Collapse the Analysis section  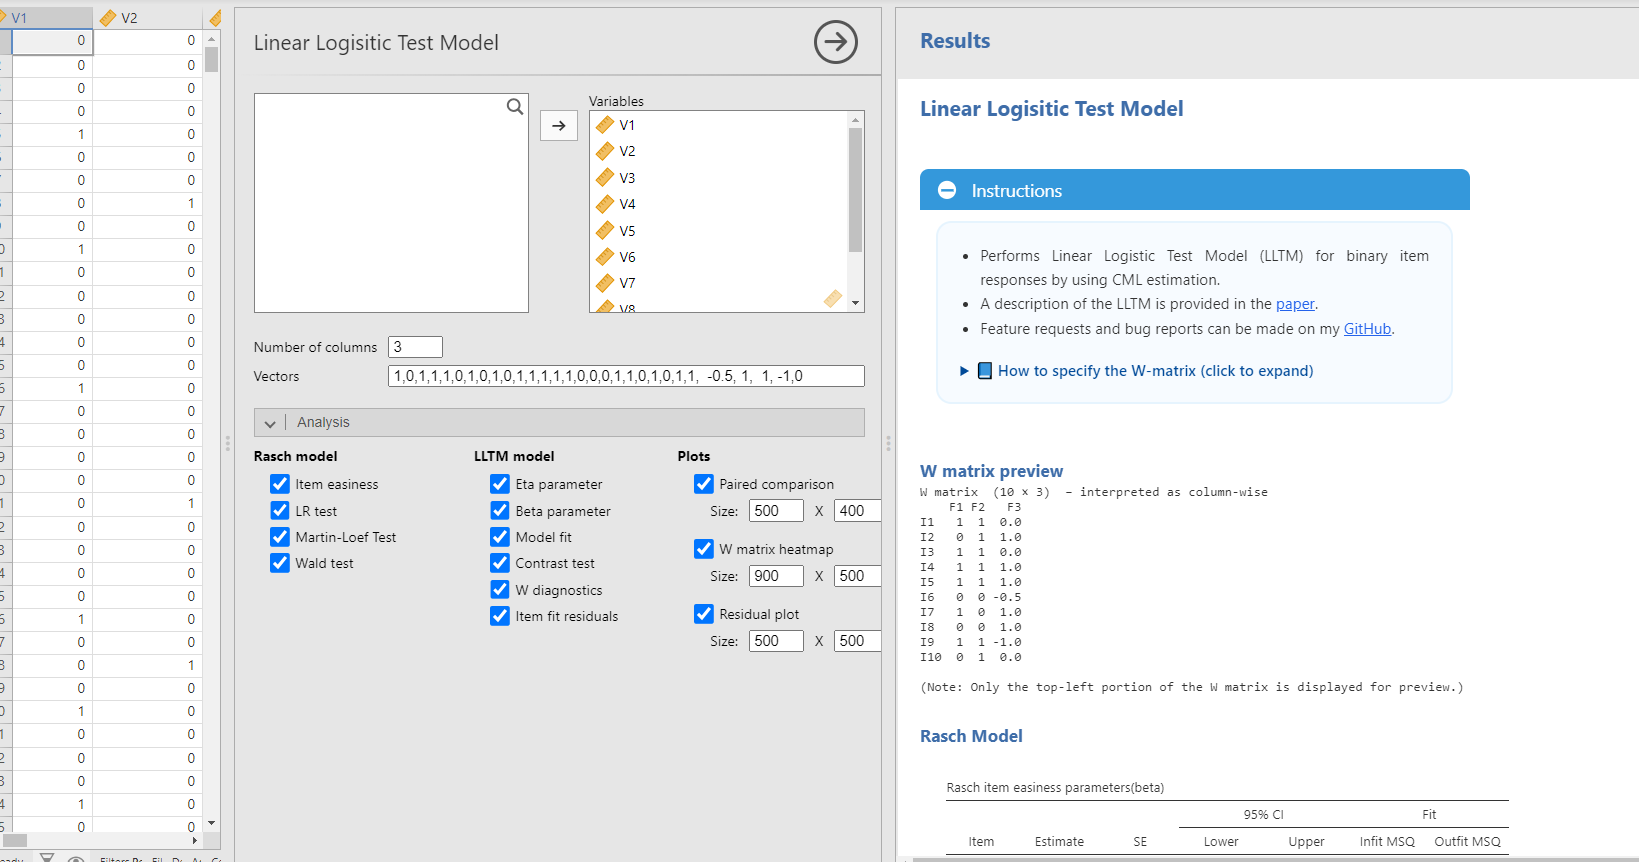pyautogui.click(x=270, y=423)
